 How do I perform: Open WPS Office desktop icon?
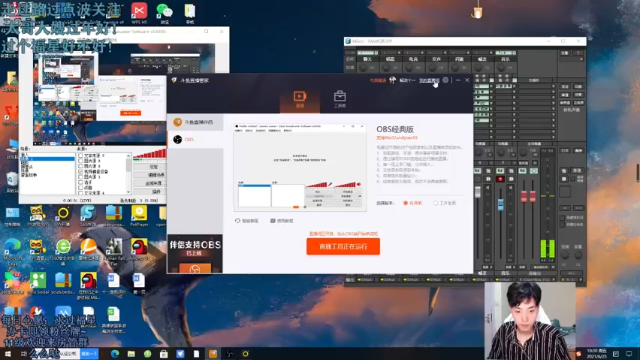tap(139, 13)
